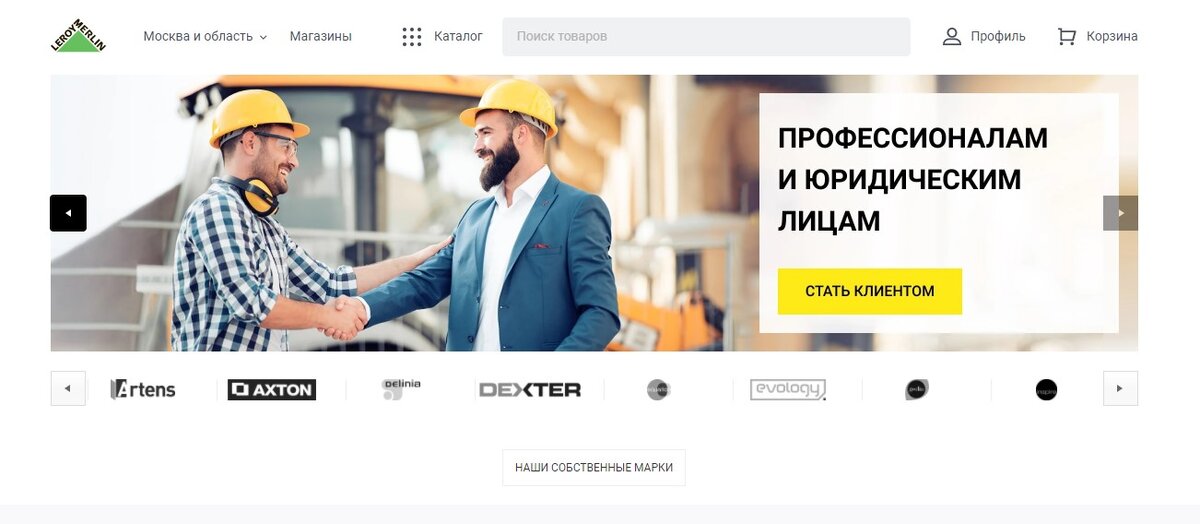1200x524 pixels.
Task: Select the Delinia brand logo
Action: (x=401, y=389)
